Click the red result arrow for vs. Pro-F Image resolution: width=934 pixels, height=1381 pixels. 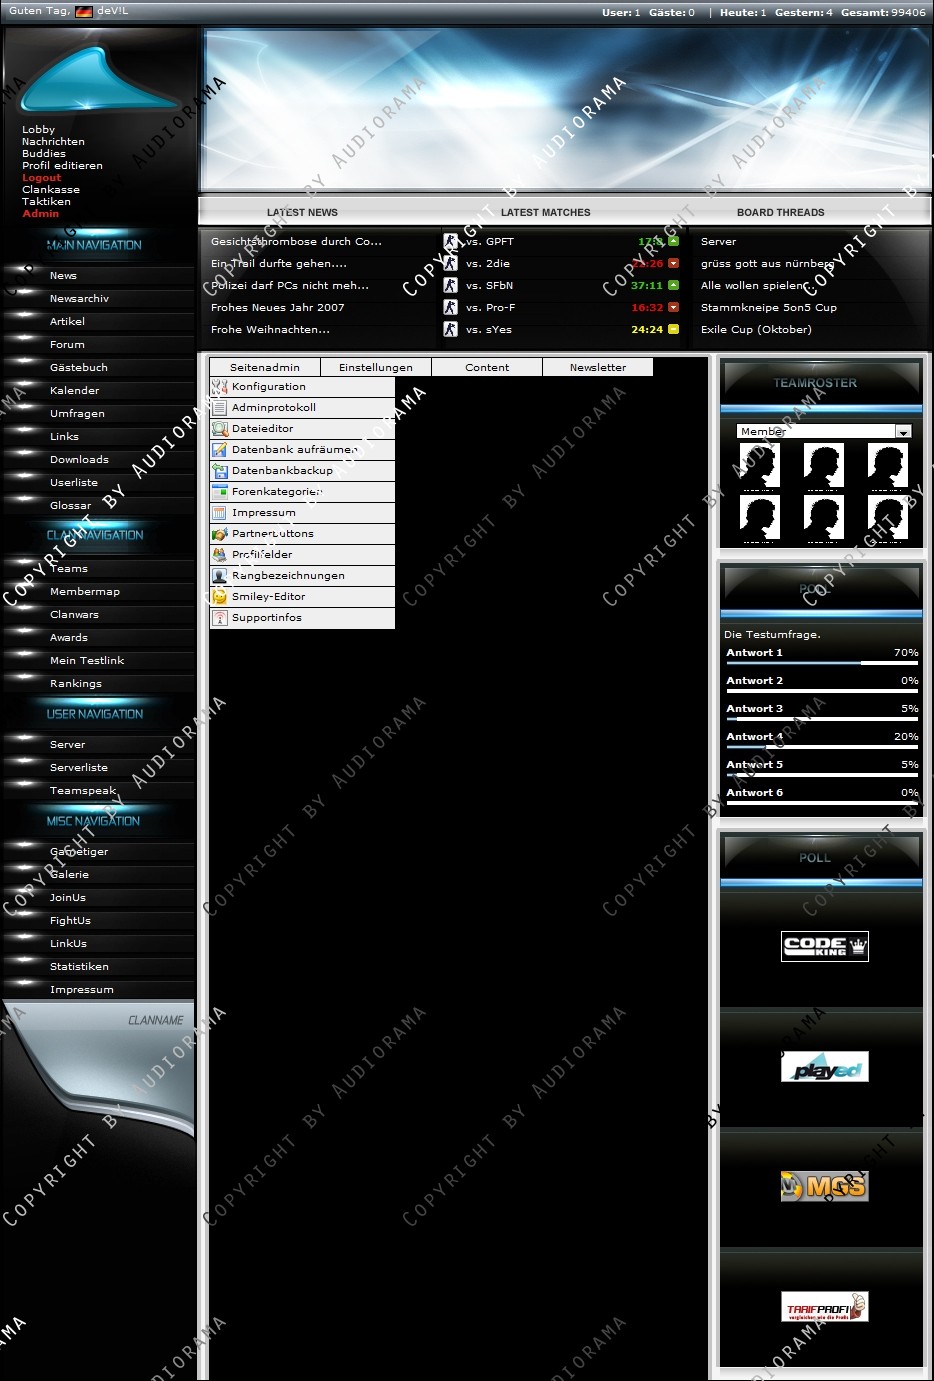pyautogui.click(x=673, y=308)
